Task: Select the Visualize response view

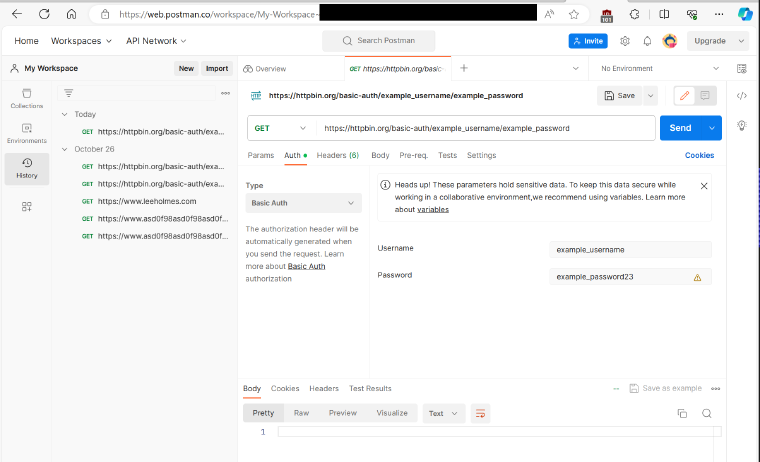Action: click(x=392, y=413)
